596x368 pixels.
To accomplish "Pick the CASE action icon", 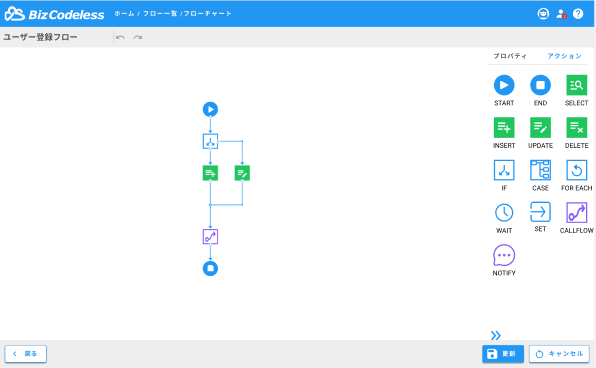I will [x=540, y=170].
